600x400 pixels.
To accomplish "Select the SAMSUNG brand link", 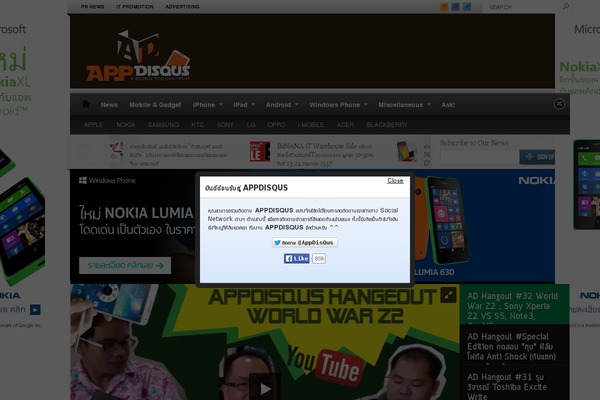I will [163, 125].
